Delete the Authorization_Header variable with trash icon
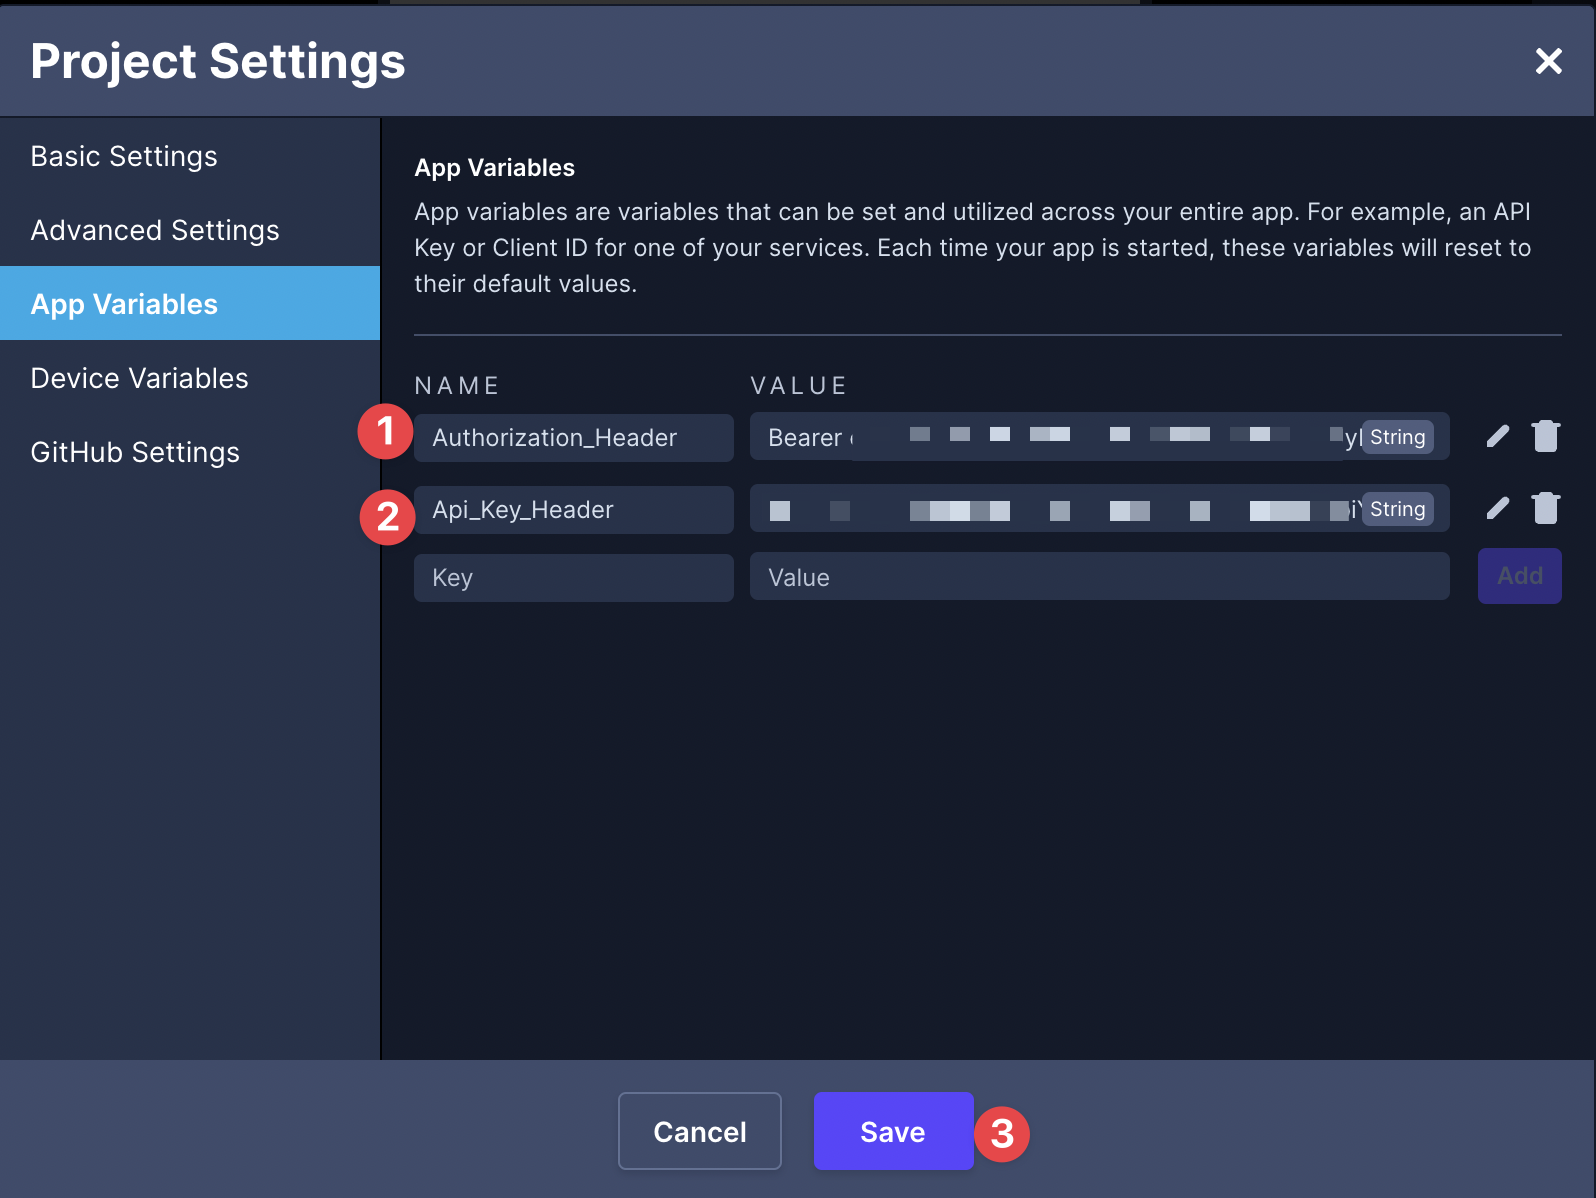The image size is (1596, 1198). tap(1545, 437)
